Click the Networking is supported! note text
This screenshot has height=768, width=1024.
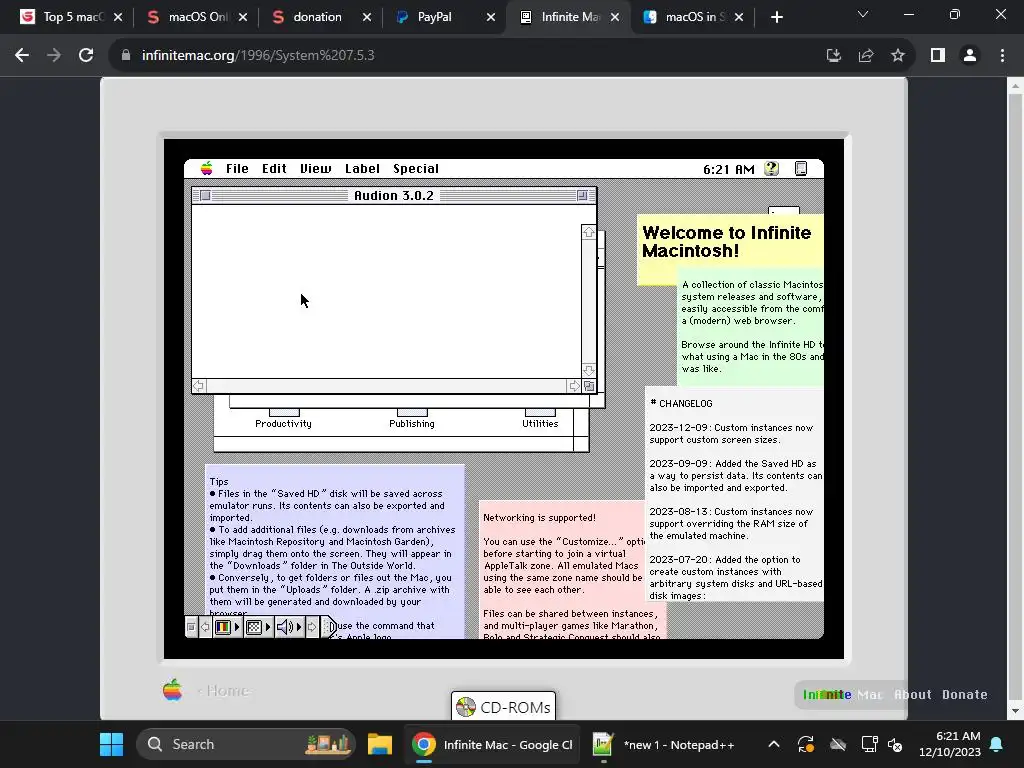539,517
